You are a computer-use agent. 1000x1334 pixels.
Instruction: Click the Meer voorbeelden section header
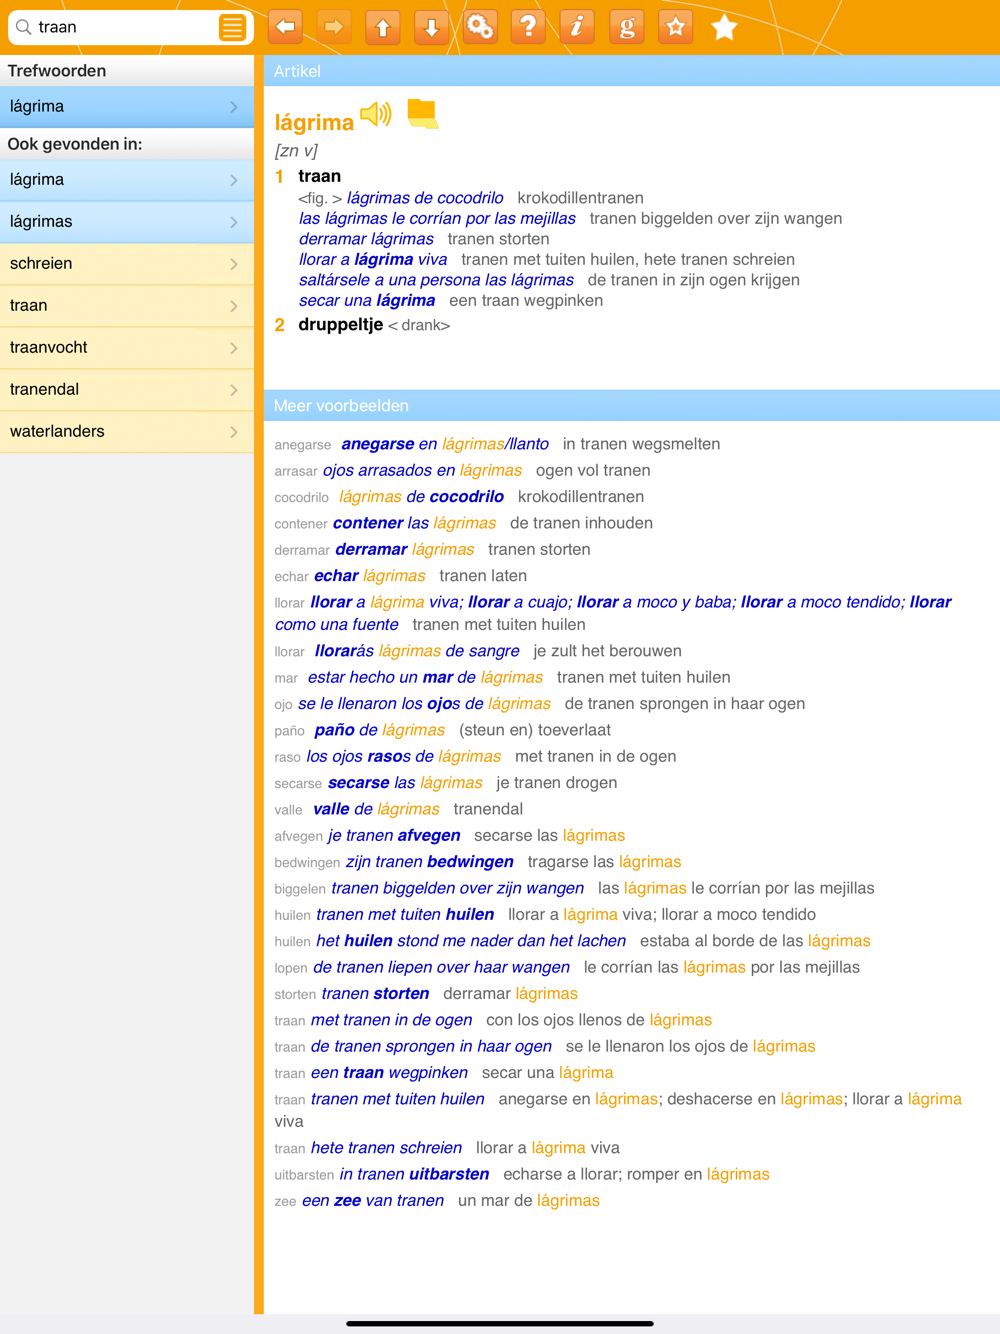632,405
